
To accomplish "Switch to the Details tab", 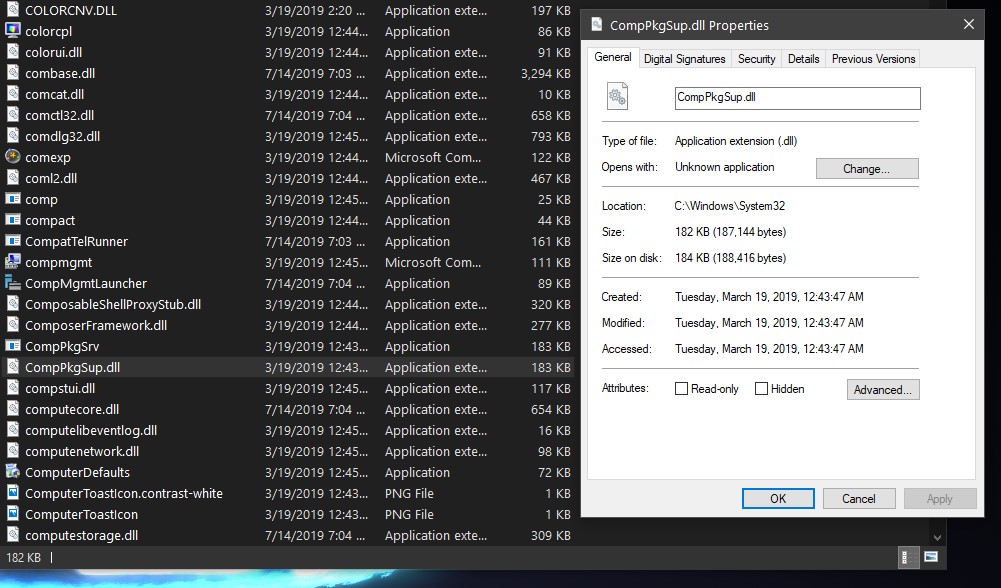I will [x=803, y=59].
